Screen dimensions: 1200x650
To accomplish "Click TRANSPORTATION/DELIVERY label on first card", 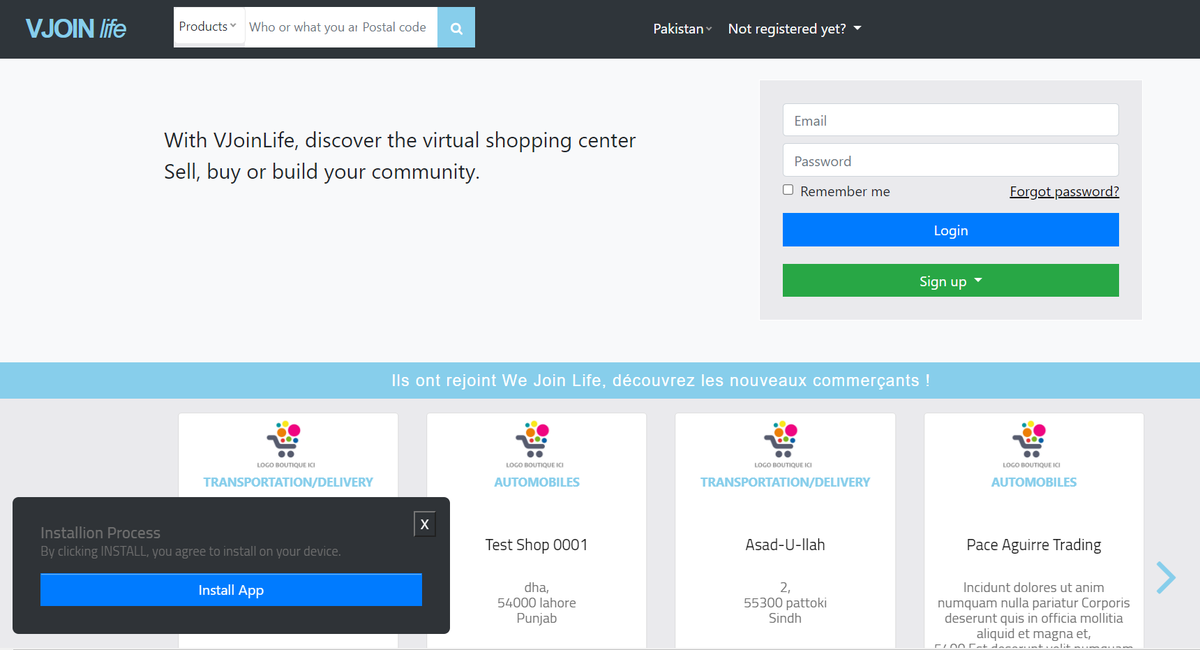I will click(x=288, y=482).
